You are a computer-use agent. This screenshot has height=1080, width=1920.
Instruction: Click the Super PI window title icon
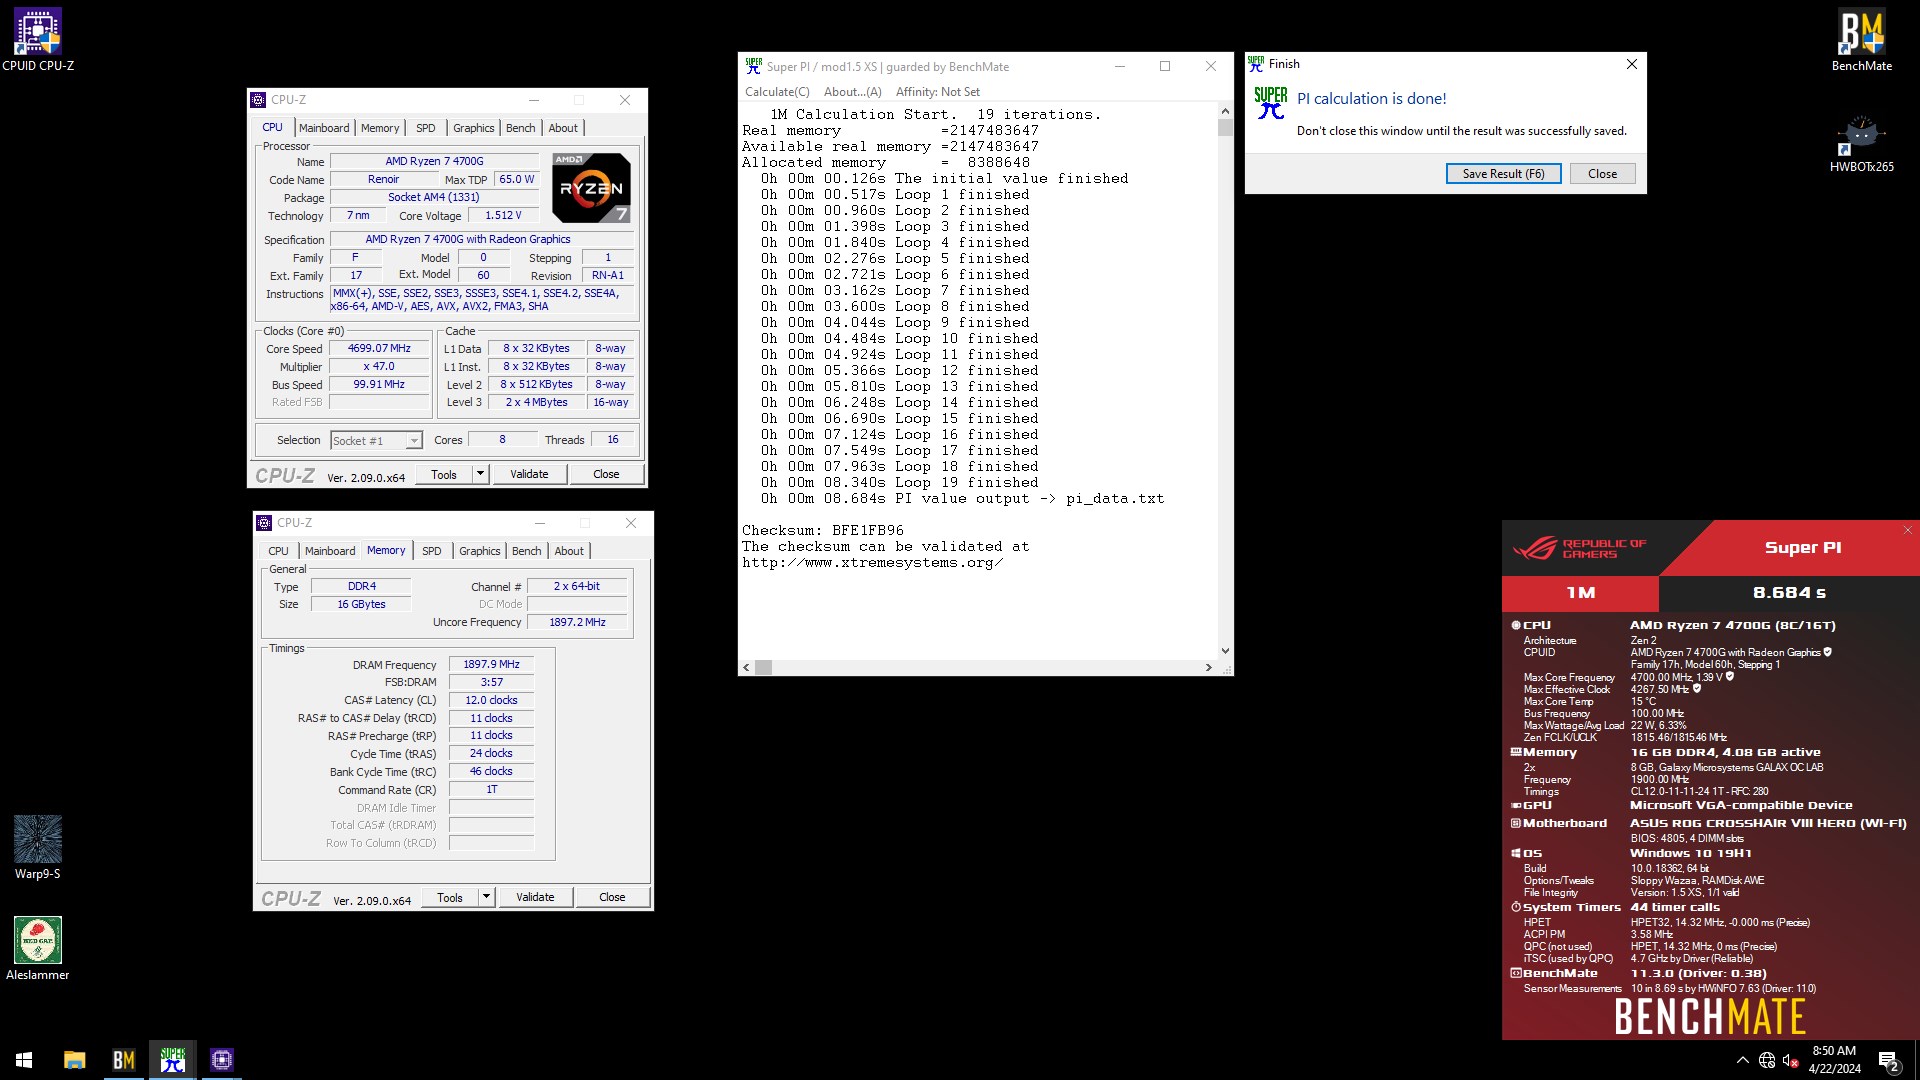coord(753,66)
